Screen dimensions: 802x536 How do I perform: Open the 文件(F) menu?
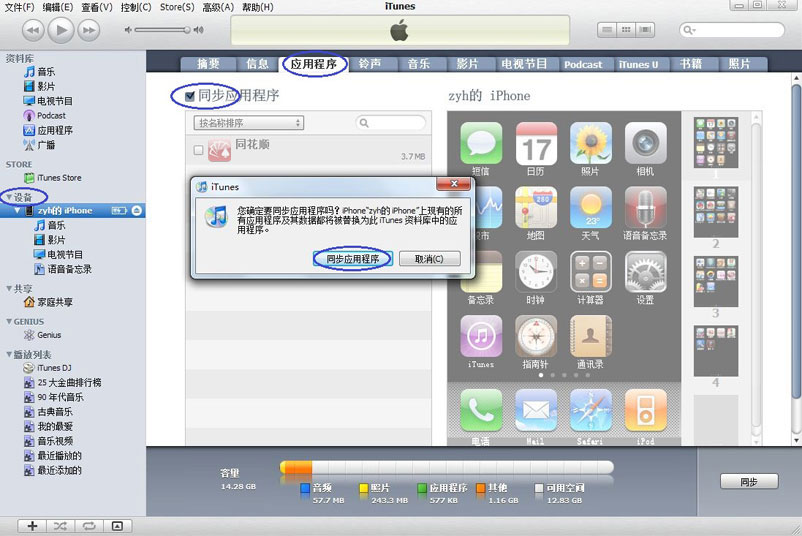[19, 7]
